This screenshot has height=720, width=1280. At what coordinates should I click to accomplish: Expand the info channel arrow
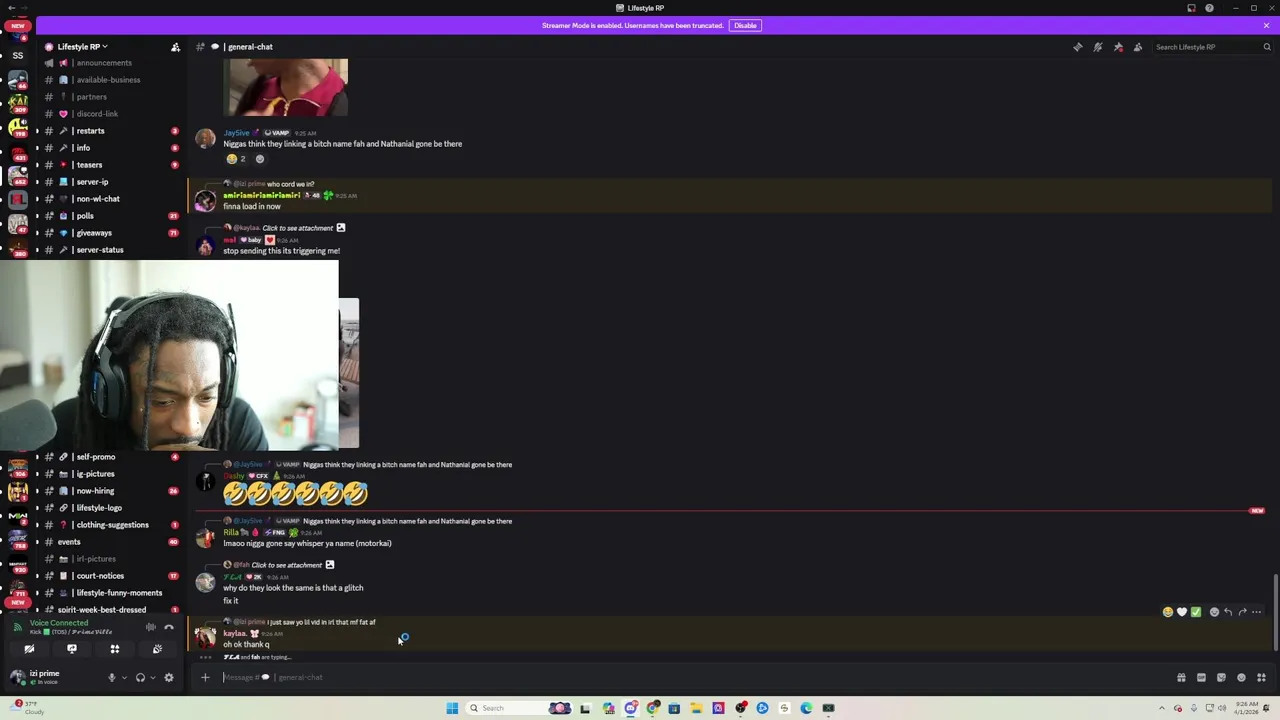pyautogui.click(x=38, y=148)
